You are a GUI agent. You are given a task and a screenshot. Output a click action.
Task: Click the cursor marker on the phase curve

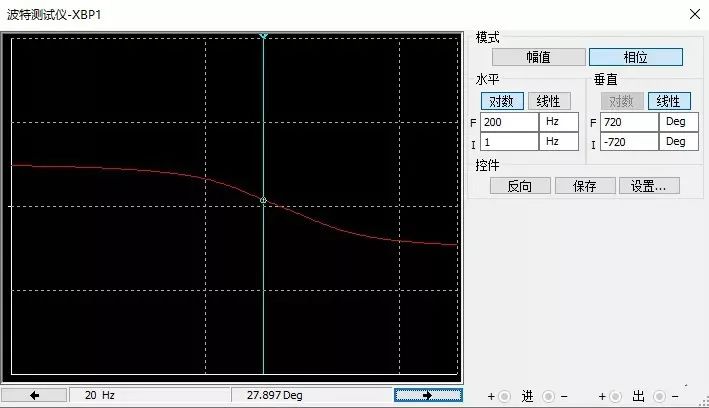pos(264,200)
